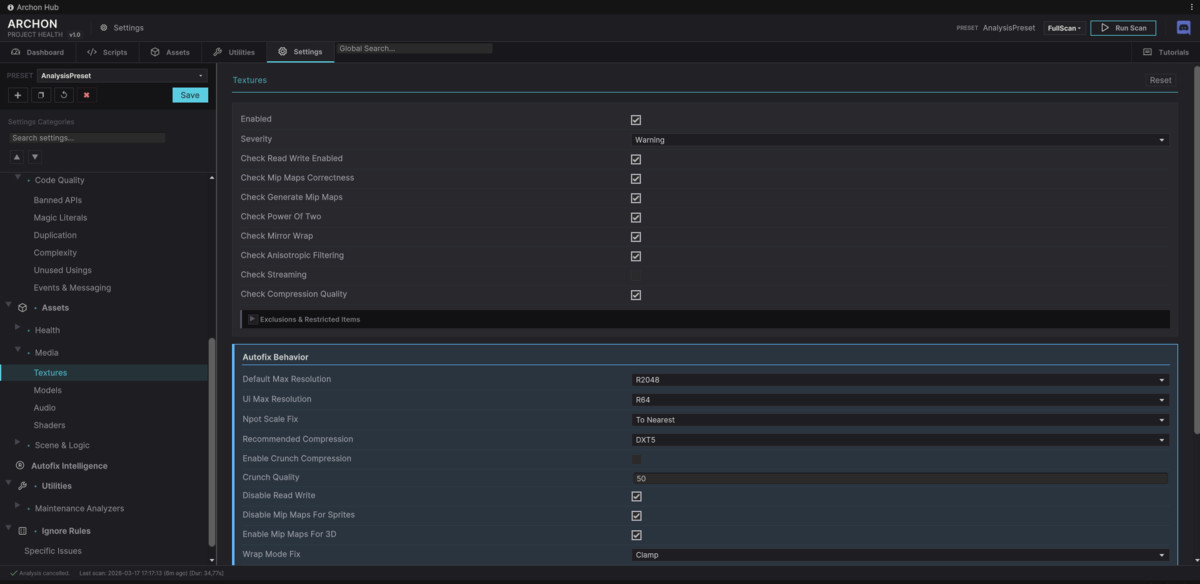Revert the preset with the circular arrow icon
The height and width of the screenshot is (584, 1200).
(x=63, y=95)
